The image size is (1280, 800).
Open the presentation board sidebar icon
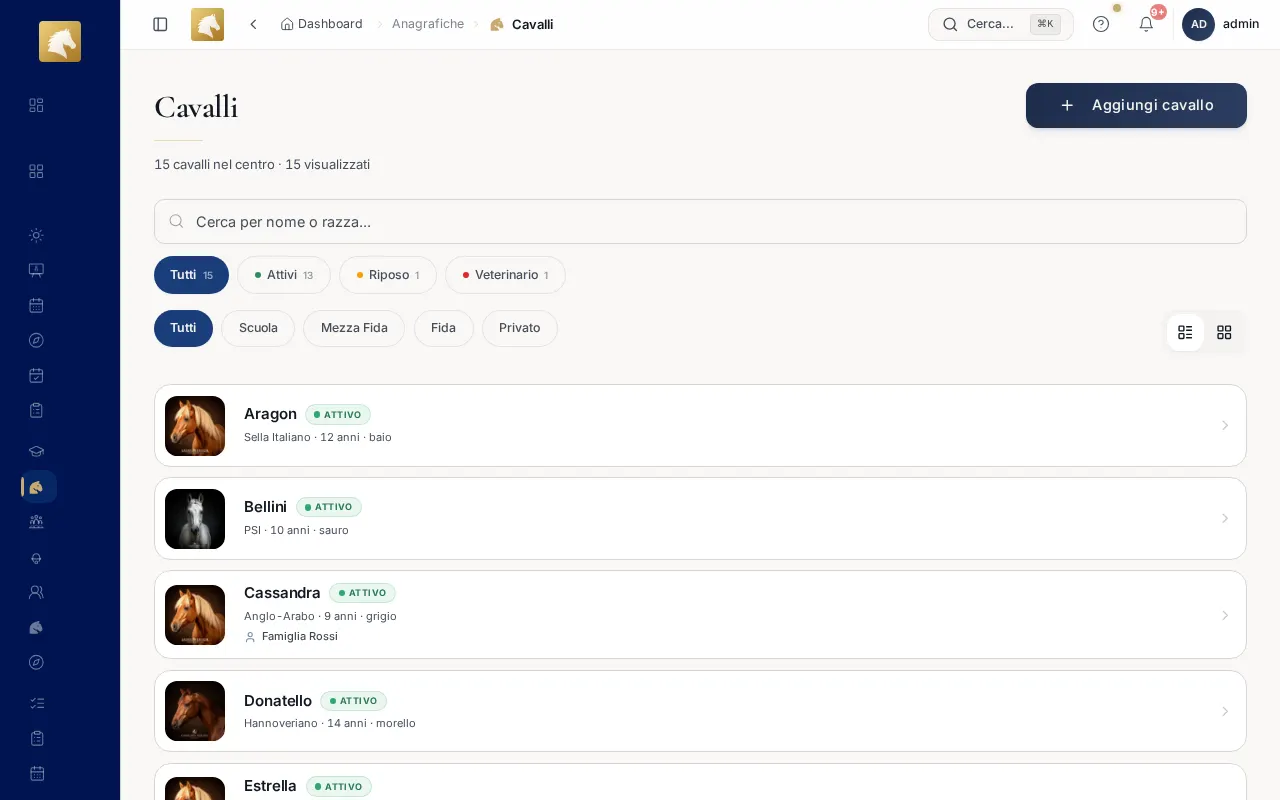click(x=36, y=270)
